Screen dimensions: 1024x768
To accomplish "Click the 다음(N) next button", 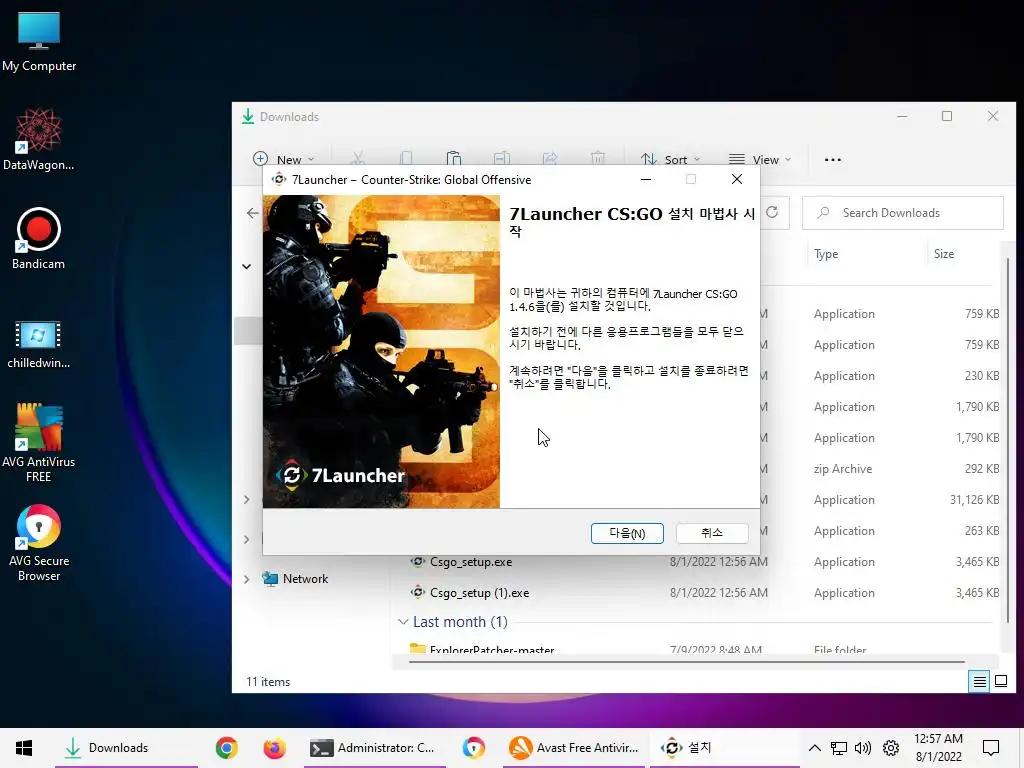I will click(627, 533).
